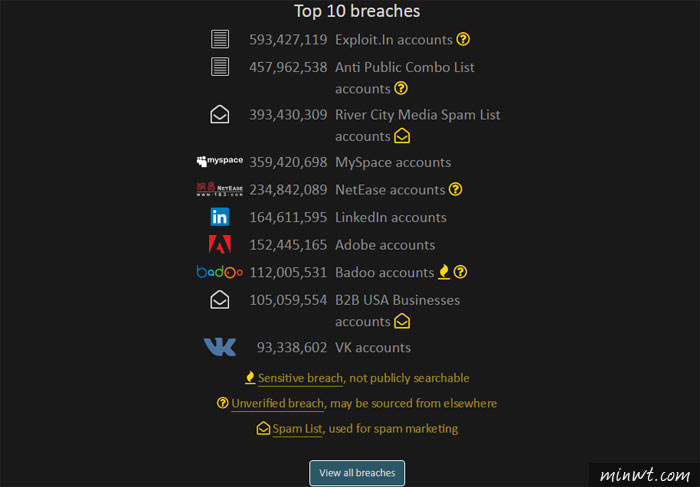Click the River City Media envelope icon
The height and width of the screenshot is (487, 700).
(x=220, y=115)
